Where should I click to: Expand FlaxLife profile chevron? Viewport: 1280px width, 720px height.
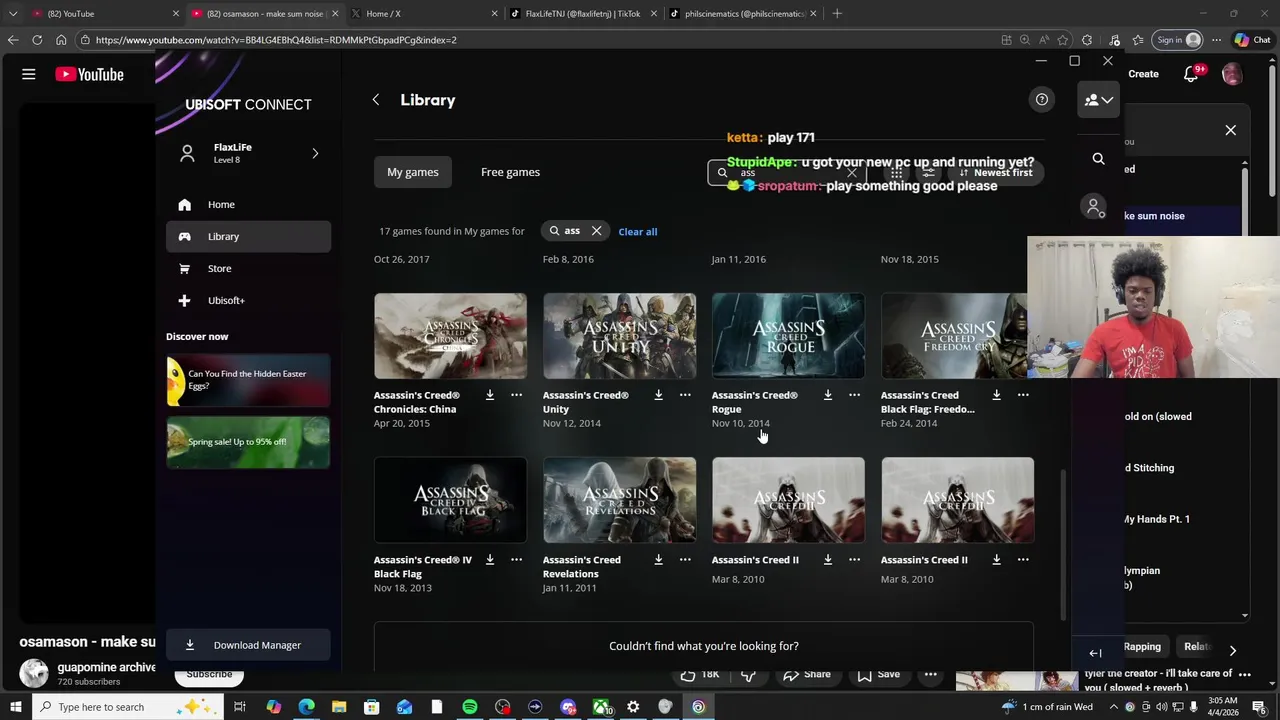pyautogui.click(x=315, y=153)
